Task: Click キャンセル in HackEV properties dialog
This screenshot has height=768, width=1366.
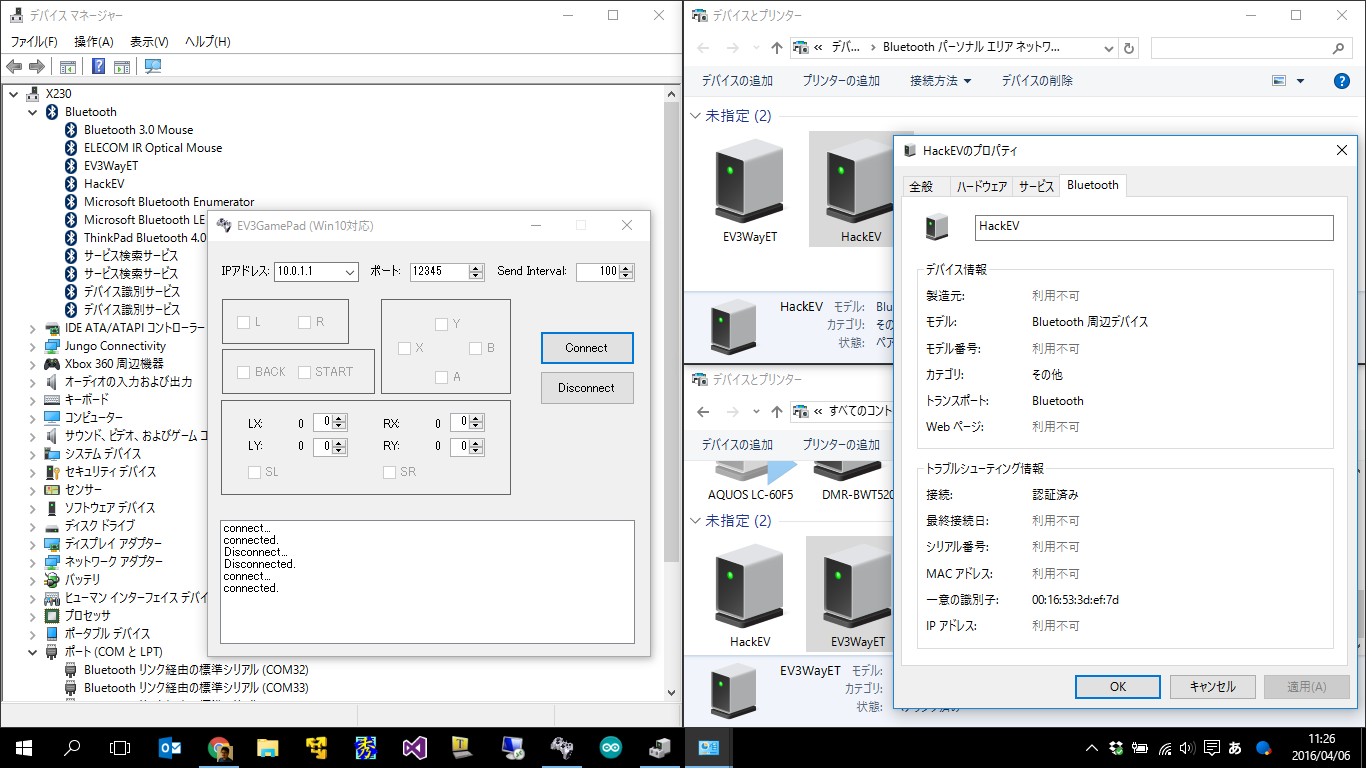Action: pyautogui.click(x=1212, y=687)
